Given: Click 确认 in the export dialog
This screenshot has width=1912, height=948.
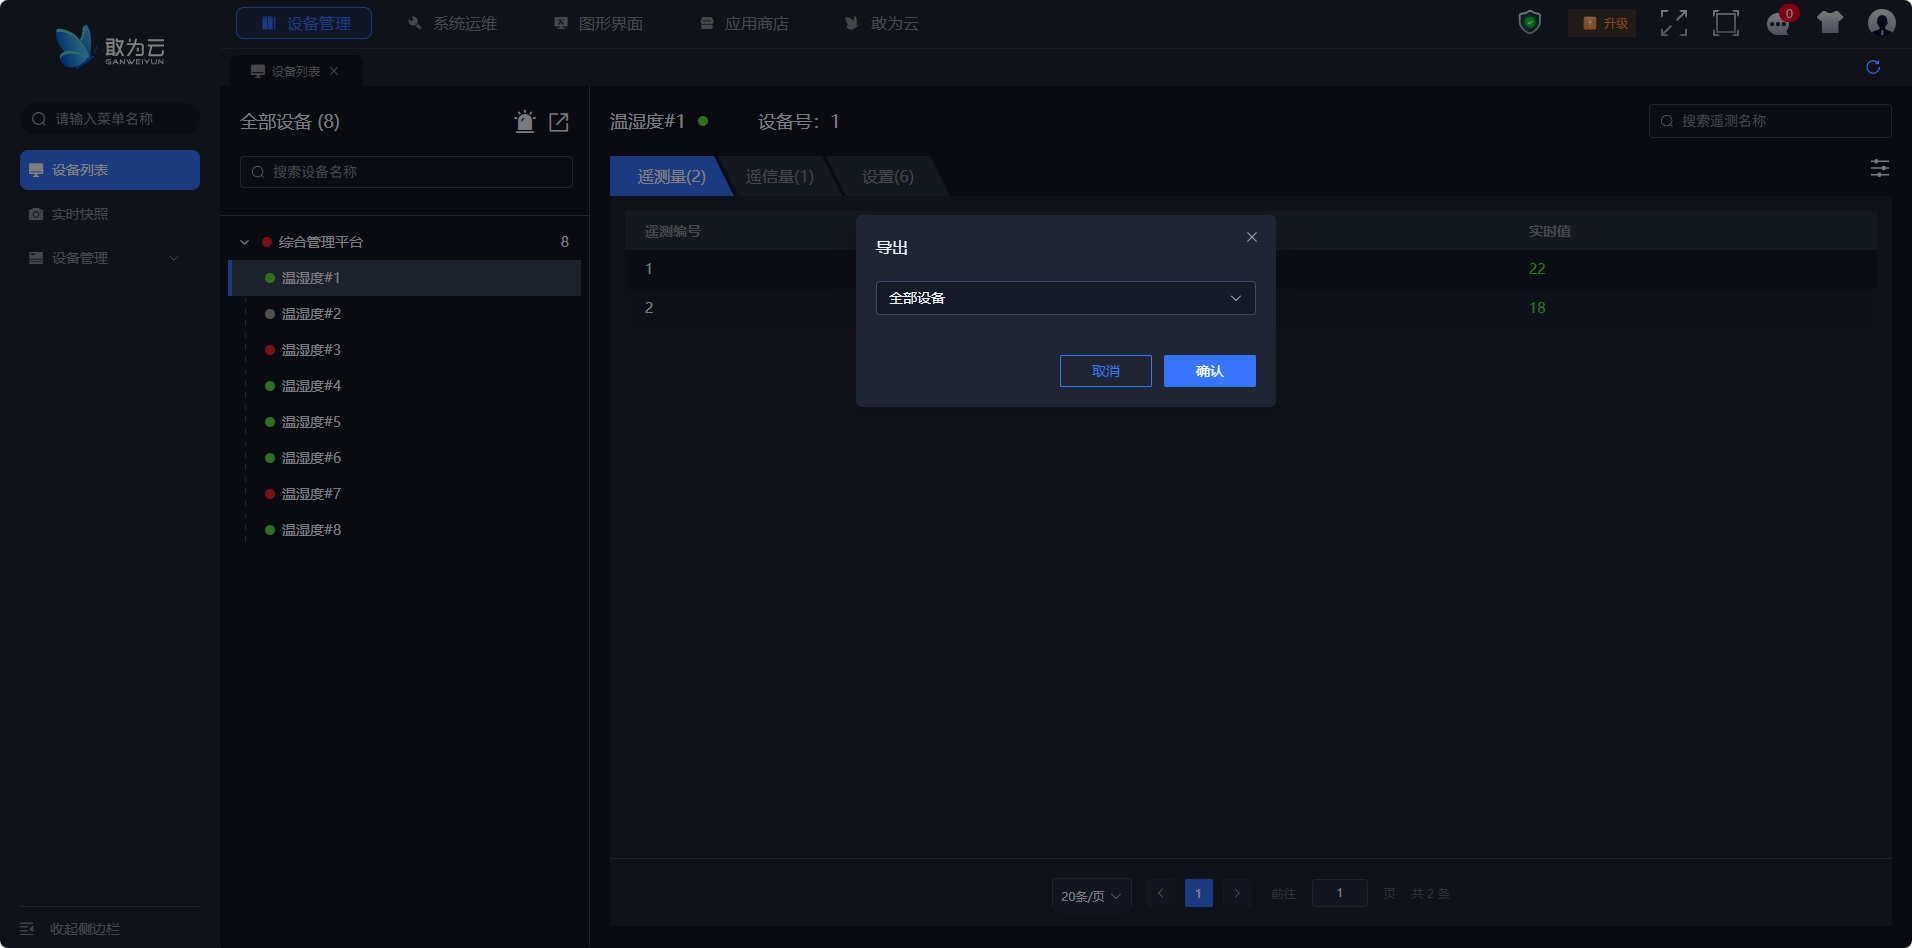Looking at the screenshot, I should point(1210,371).
